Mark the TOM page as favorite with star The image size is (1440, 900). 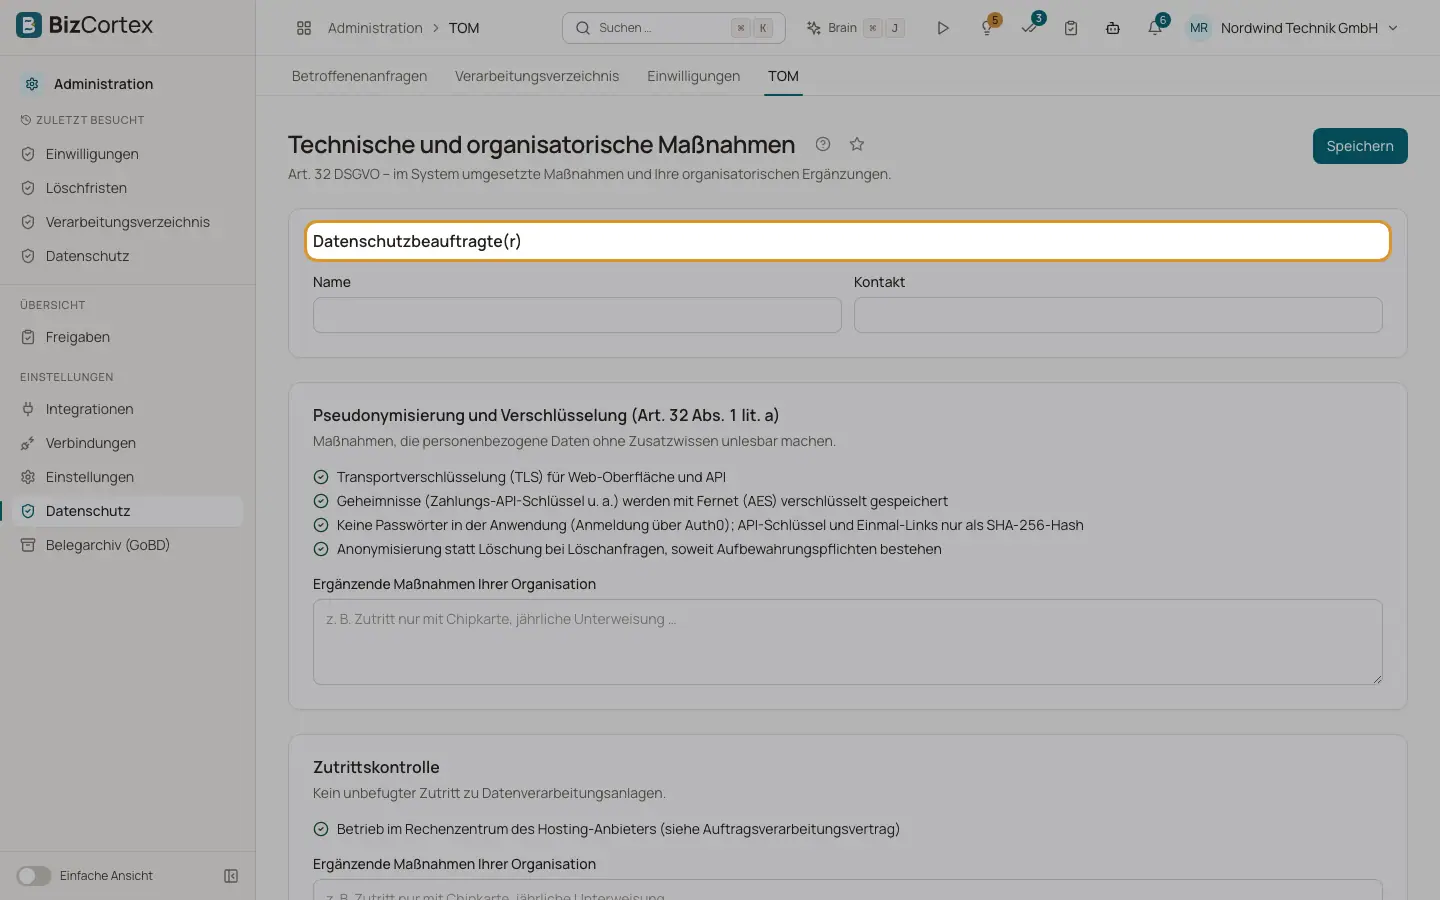click(857, 144)
